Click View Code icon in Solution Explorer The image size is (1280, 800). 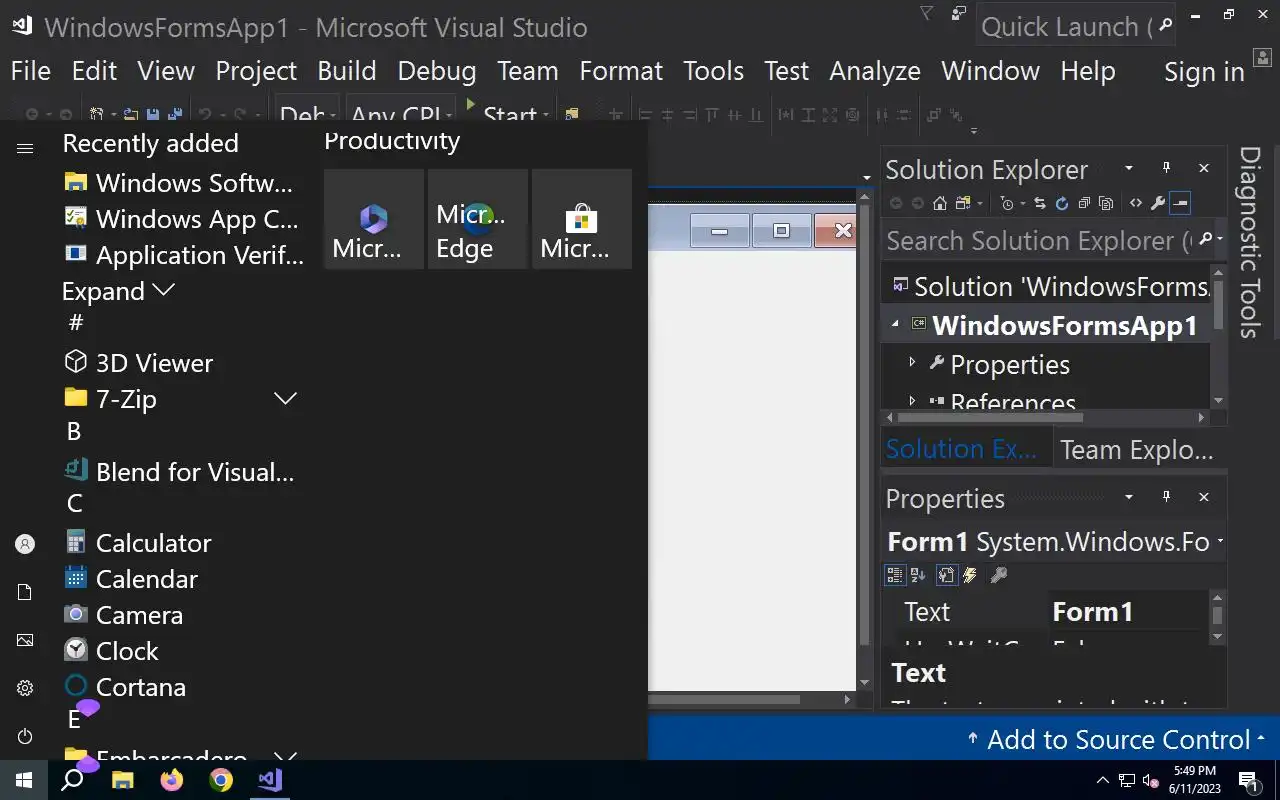(x=1136, y=203)
